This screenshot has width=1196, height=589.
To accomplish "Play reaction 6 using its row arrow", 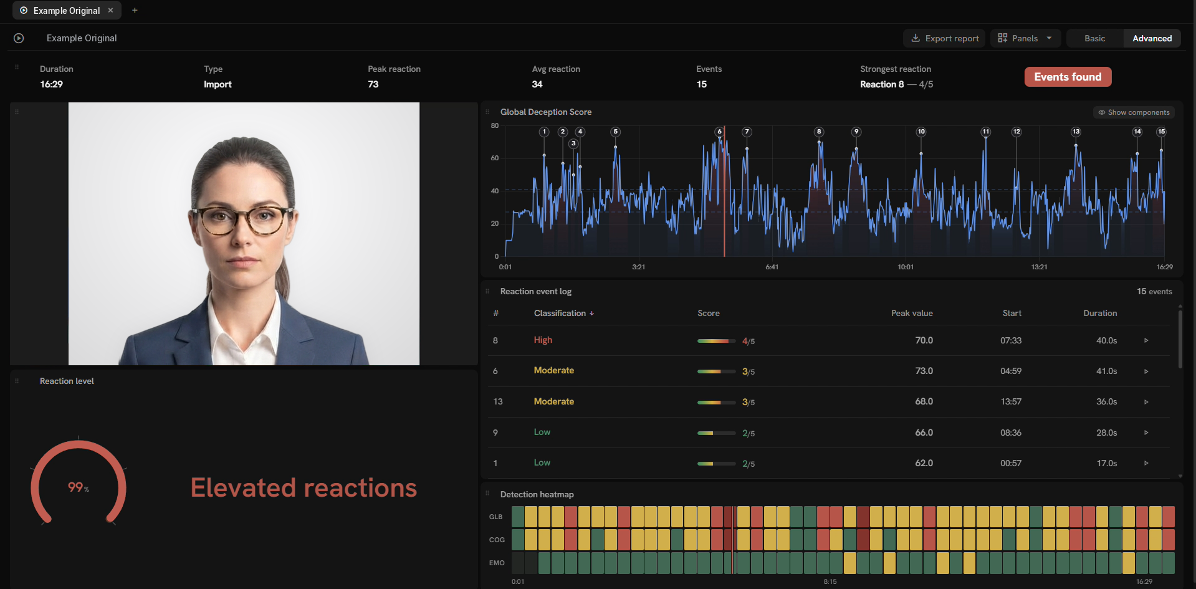I will pyautogui.click(x=1146, y=371).
